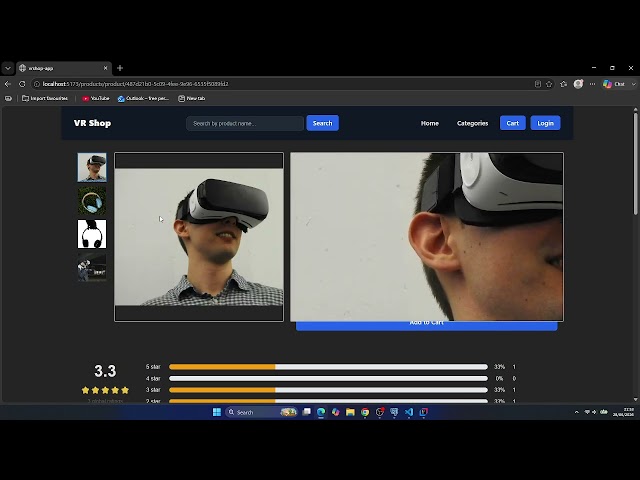Open the Cart button
This screenshot has width=640, height=480.
513,123
